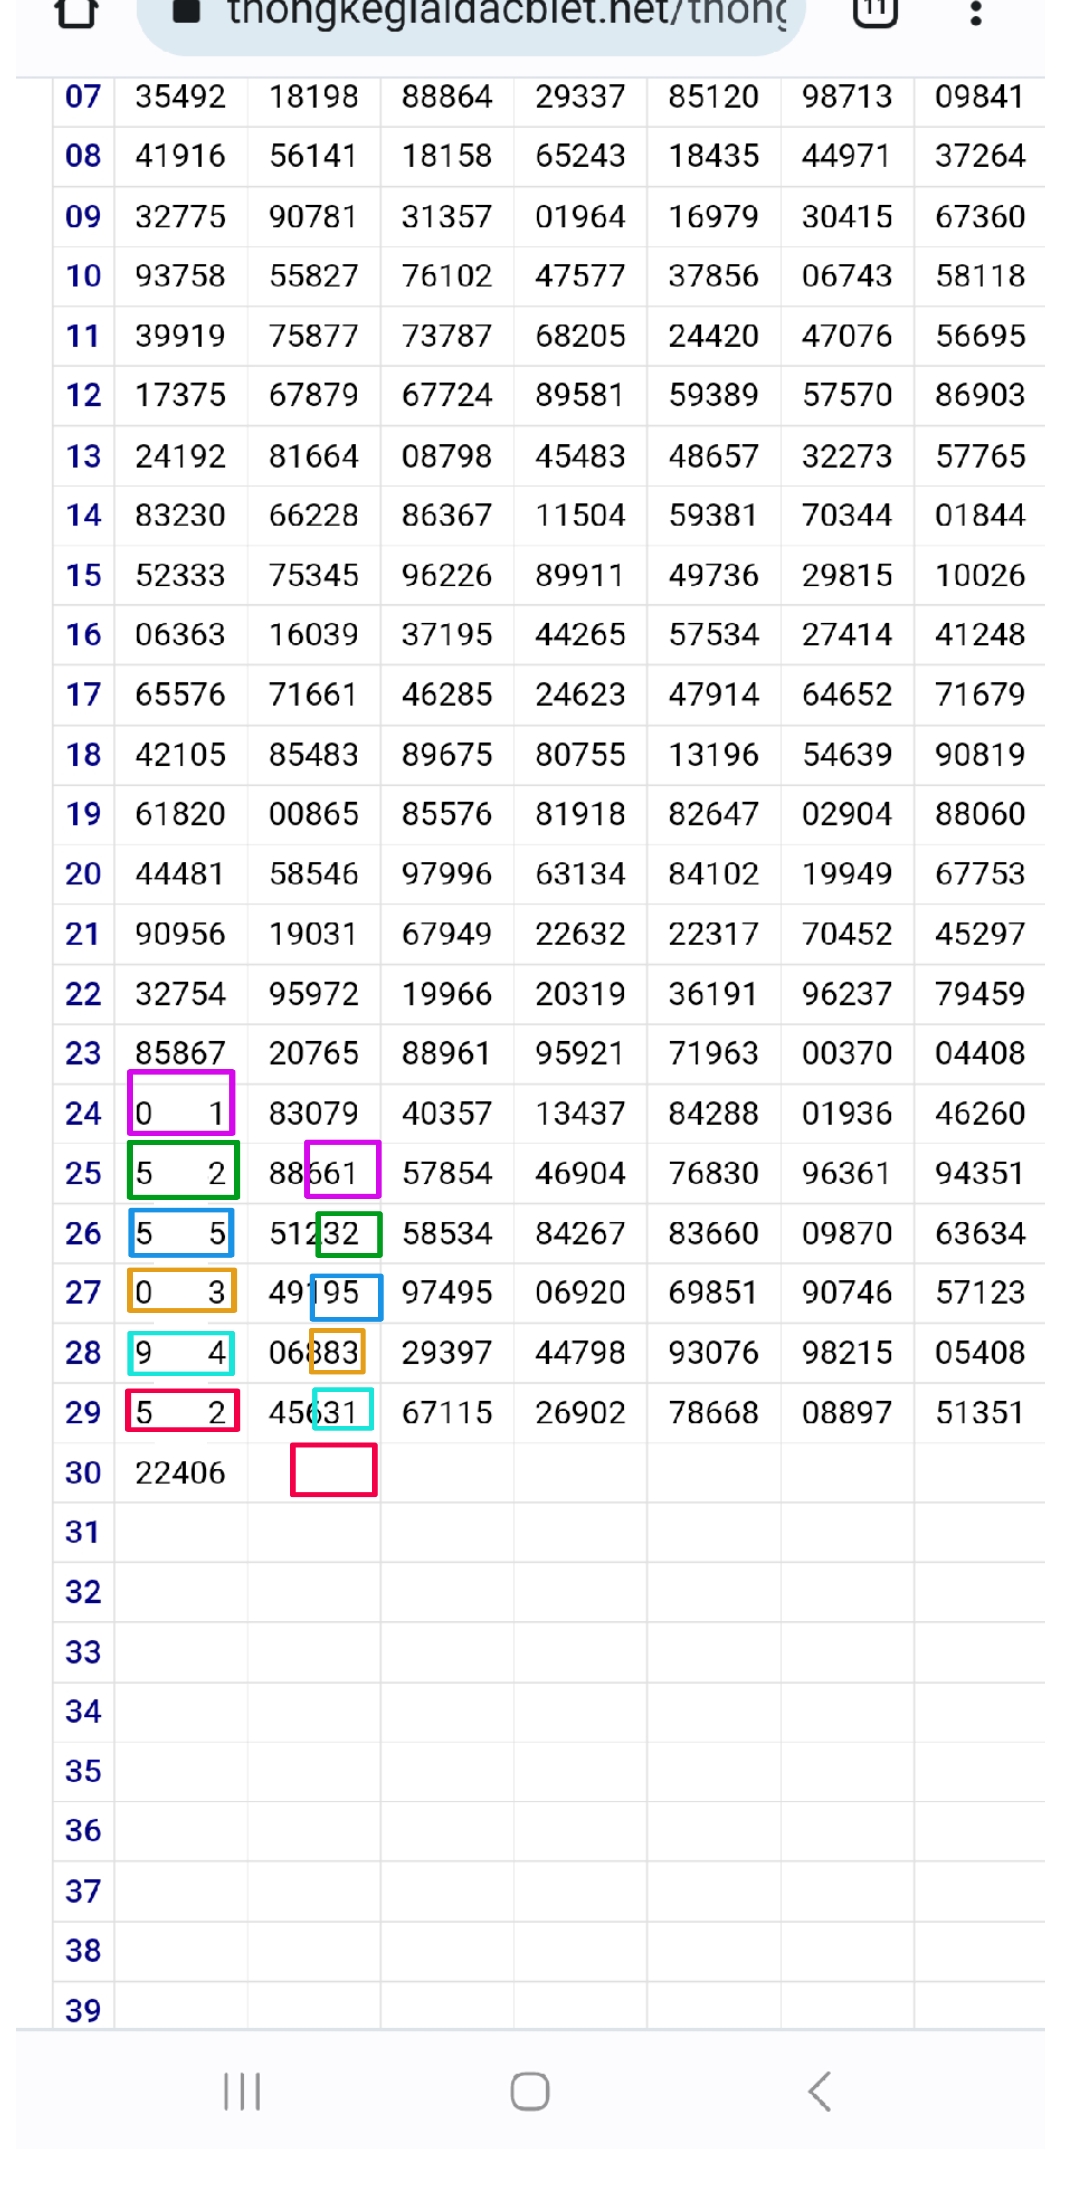Tap the cyan box showing 9 and 4
1080x2194 pixels.
181,1352
